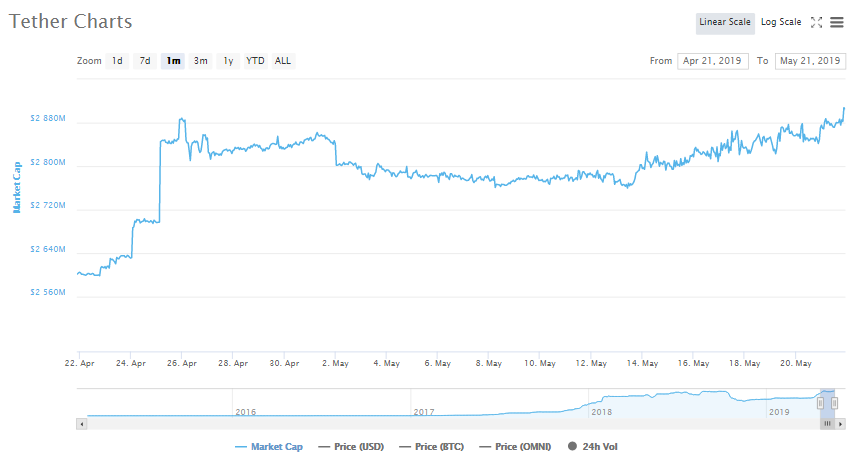Toggle the Price (USD) legend series
This screenshot has height=457, width=860.
click(352, 447)
